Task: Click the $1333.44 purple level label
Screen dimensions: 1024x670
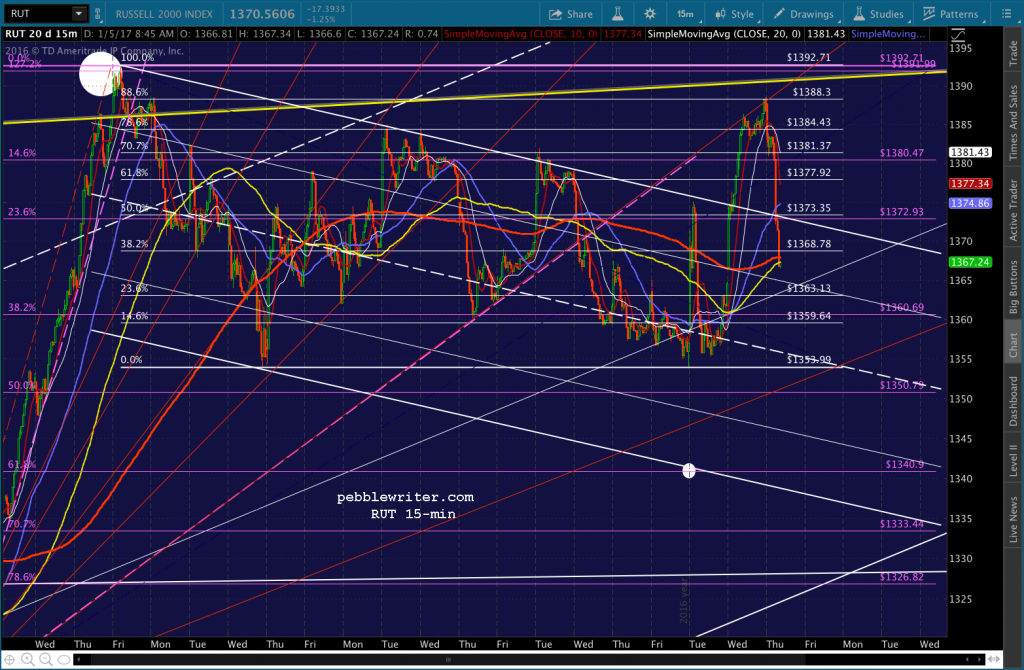Action: click(x=901, y=524)
